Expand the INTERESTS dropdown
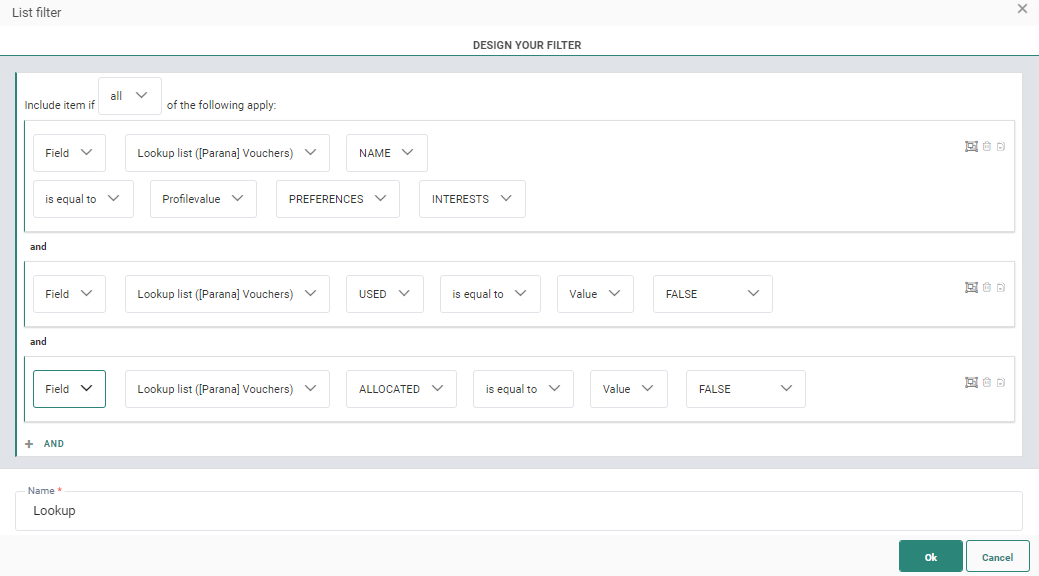 click(x=472, y=199)
